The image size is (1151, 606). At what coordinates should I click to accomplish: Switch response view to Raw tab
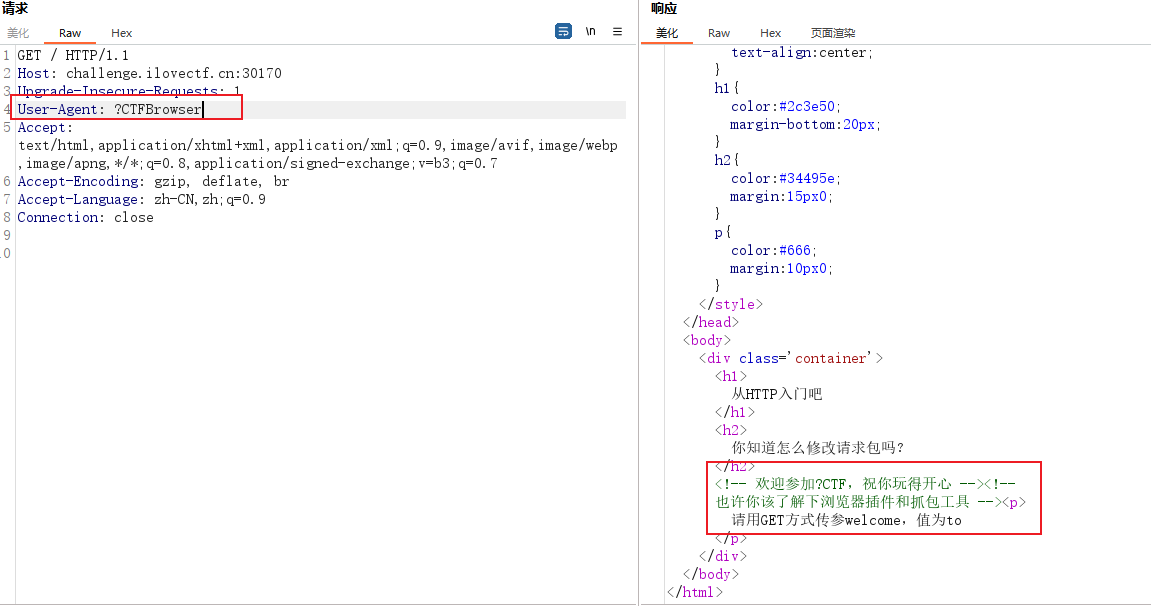coord(719,33)
